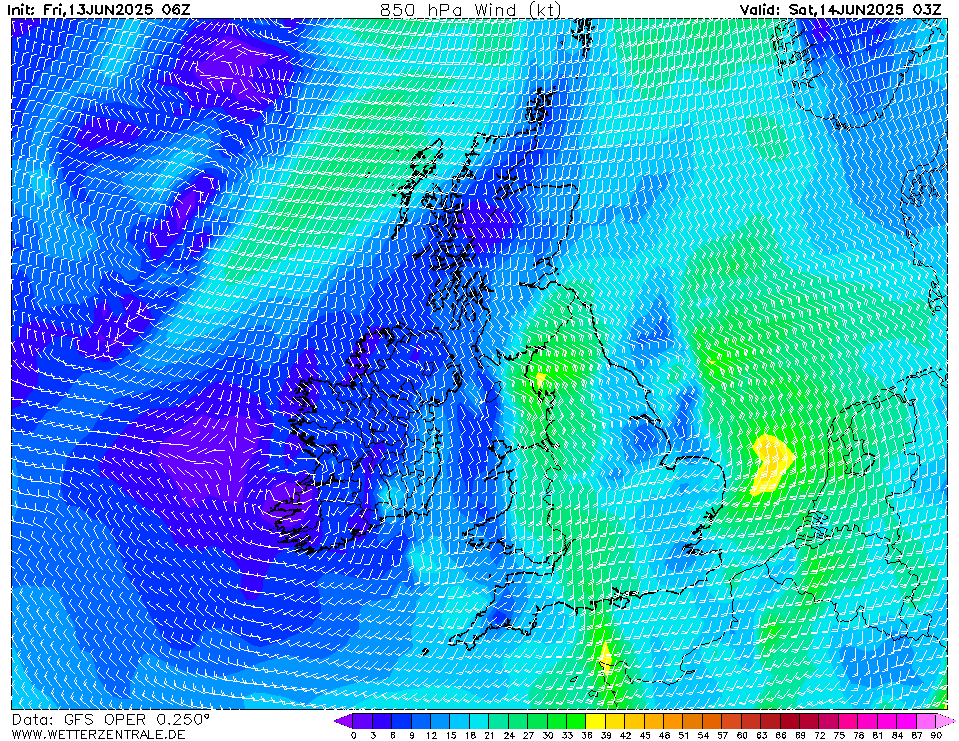Click the 'Data: GFS OPER 0.250°' text

click(x=111, y=720)
